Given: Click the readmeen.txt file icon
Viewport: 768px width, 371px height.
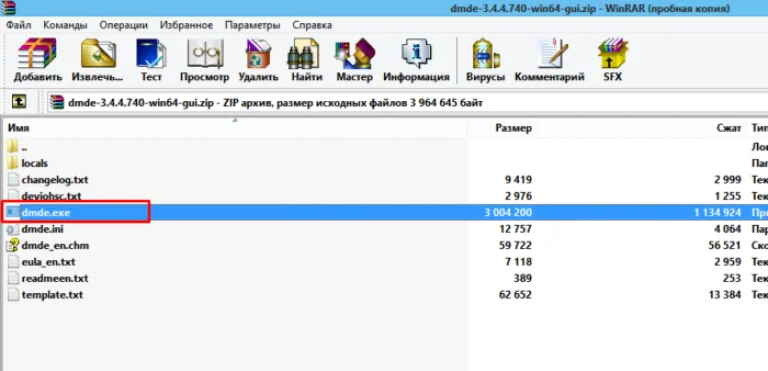Looking at the screenshot, I should tap(13, 278).
